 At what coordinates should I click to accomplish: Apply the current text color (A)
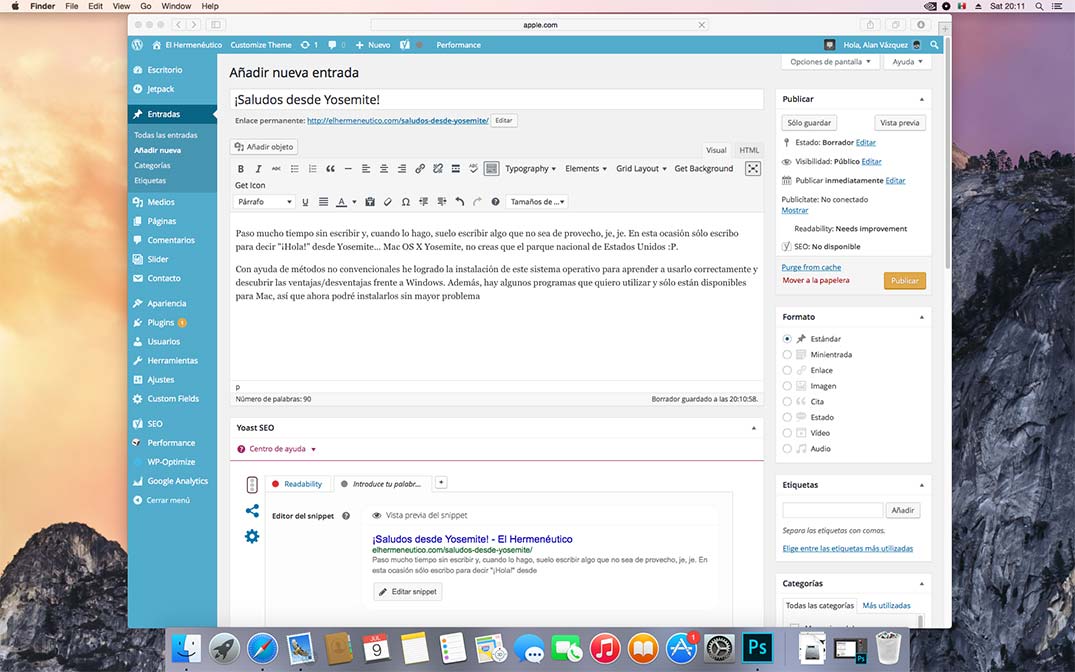(x=341, y=202)
